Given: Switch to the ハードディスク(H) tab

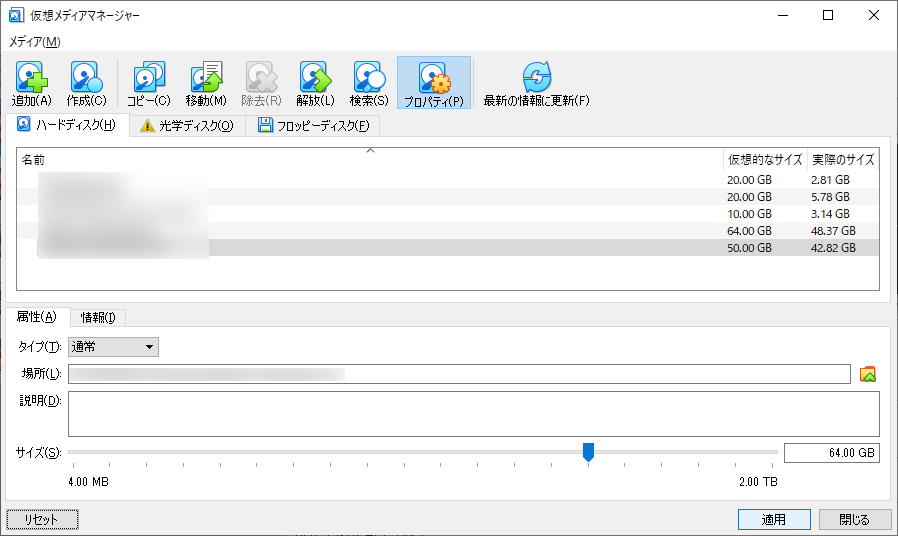Looking at the screenshot, I should [66, 125].
